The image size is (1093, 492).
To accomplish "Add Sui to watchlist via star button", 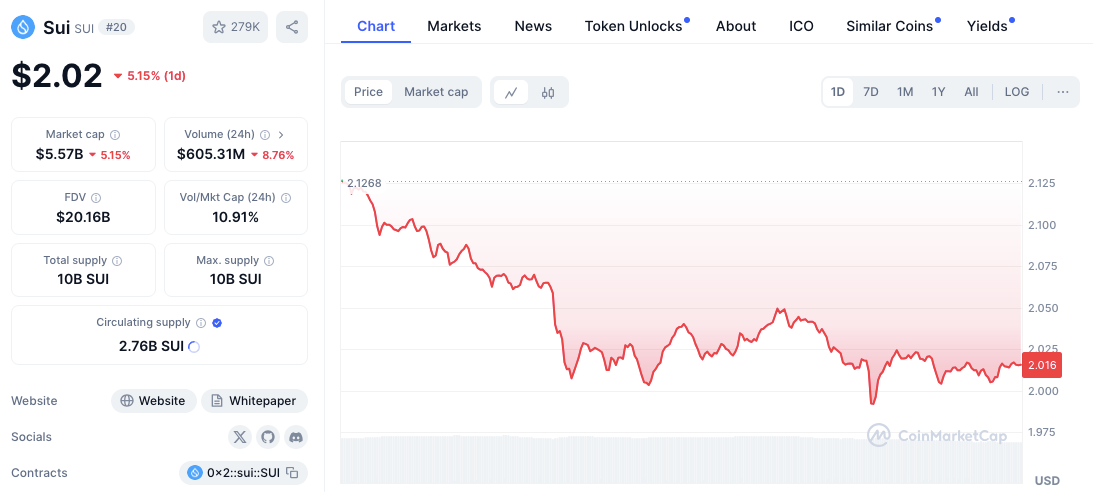I will pyautogui.click(x=236, y=27).
